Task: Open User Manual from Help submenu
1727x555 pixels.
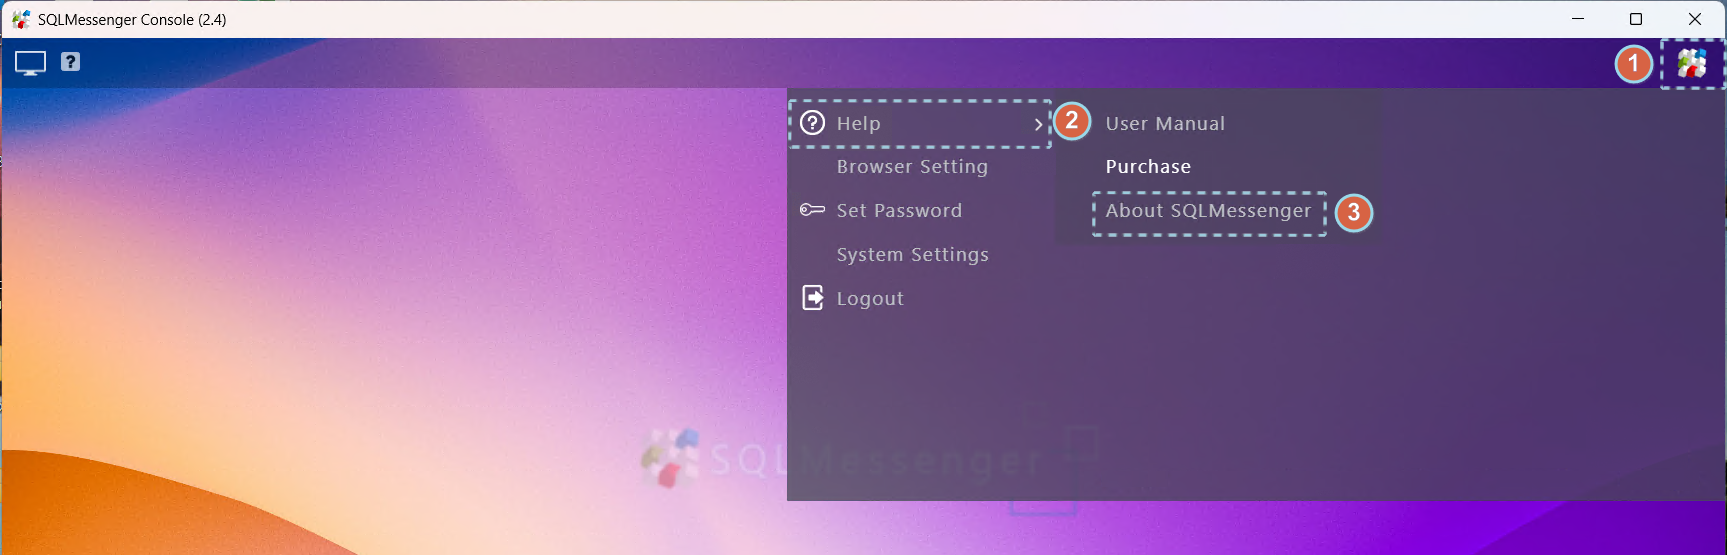Action: (x=1165, y=124)
